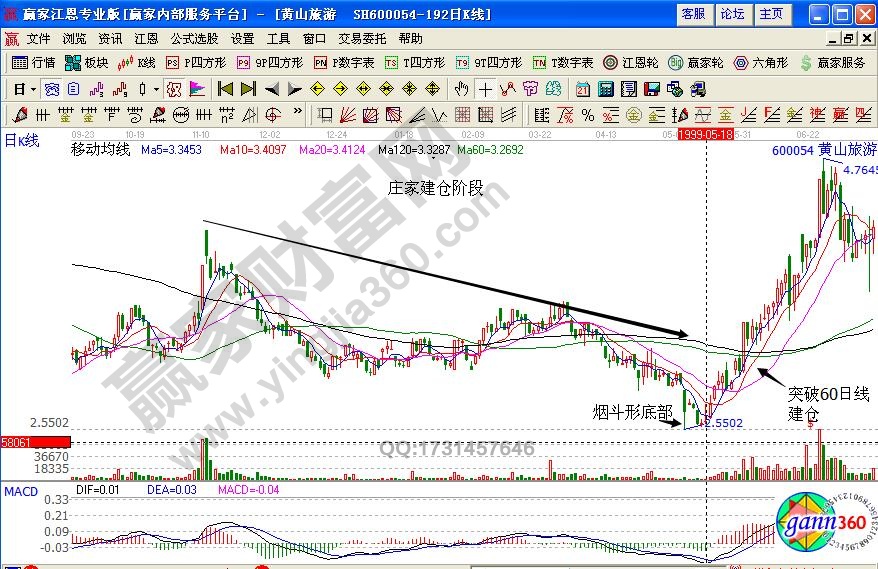Jump to first bar with skip-back icon
The image size is (878, 569).
click(225, 89)
